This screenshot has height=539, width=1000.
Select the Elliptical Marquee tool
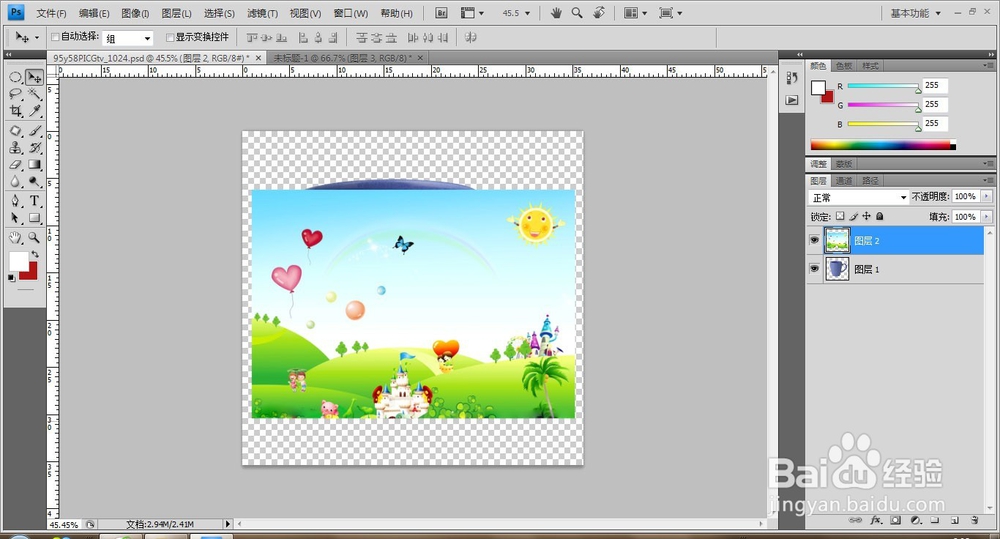[x=16, y=77]
